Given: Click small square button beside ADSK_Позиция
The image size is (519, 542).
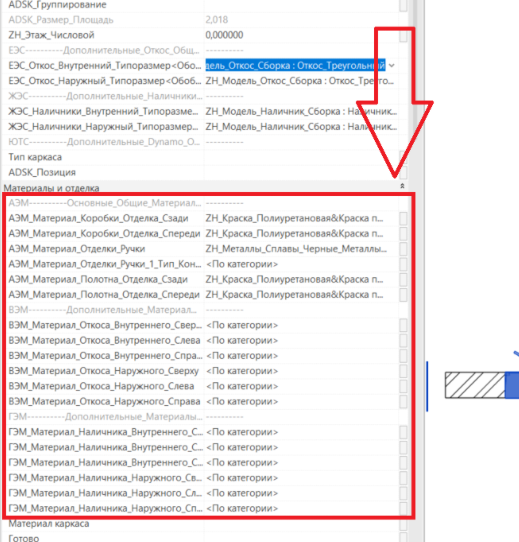Looking at the screenshot, I should (403, 172).
